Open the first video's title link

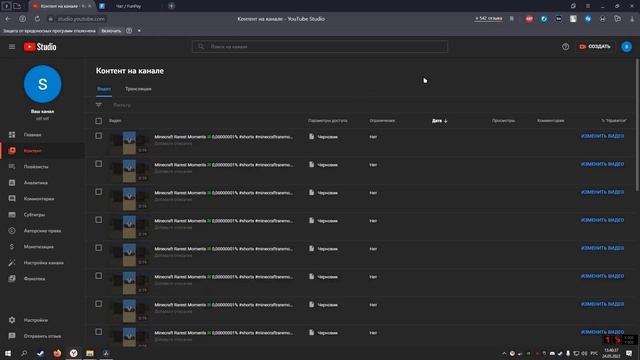[224, 137]
